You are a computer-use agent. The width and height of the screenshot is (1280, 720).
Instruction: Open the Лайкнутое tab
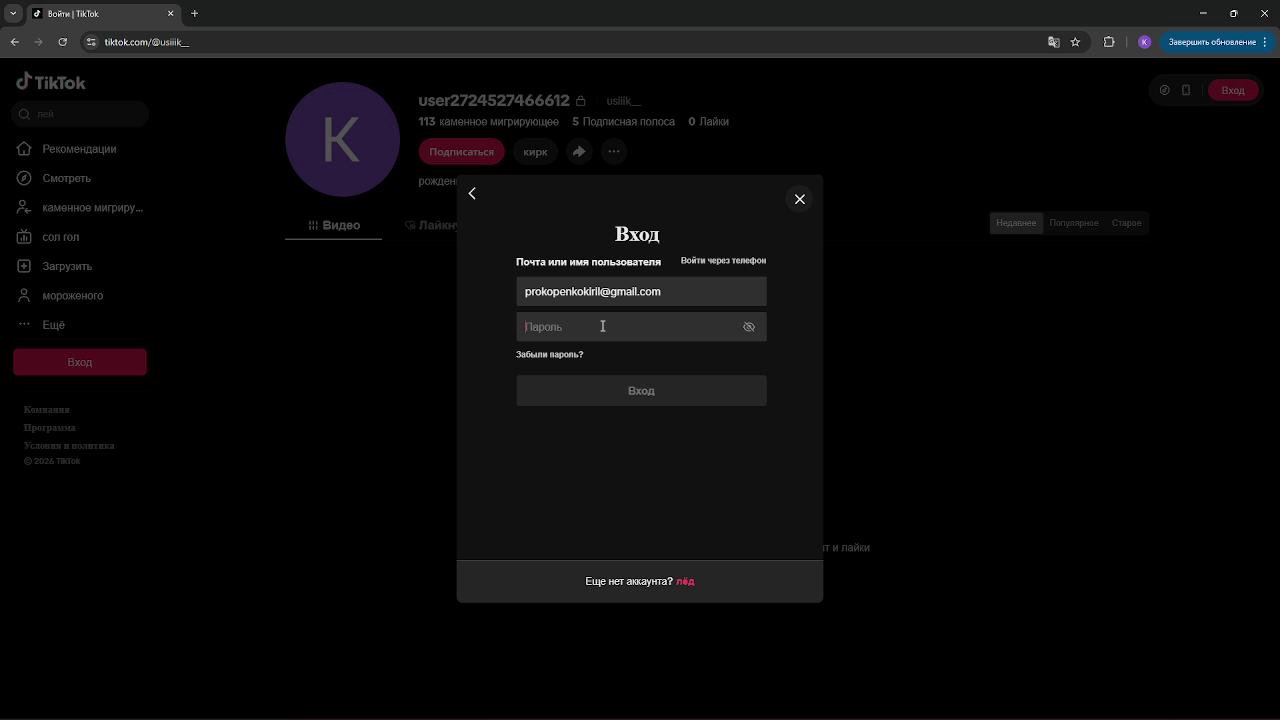pyautogui.click(x=432, y=225)
